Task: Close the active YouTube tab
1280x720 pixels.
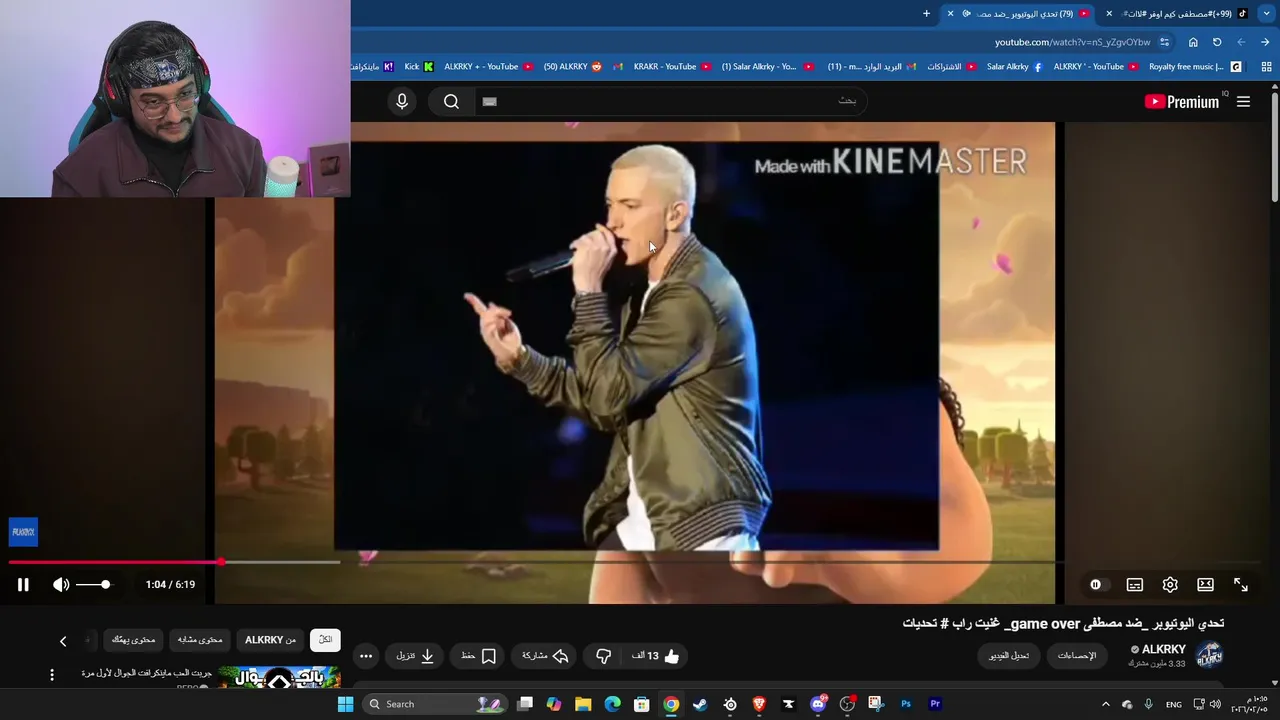Action: coord(950,14)
